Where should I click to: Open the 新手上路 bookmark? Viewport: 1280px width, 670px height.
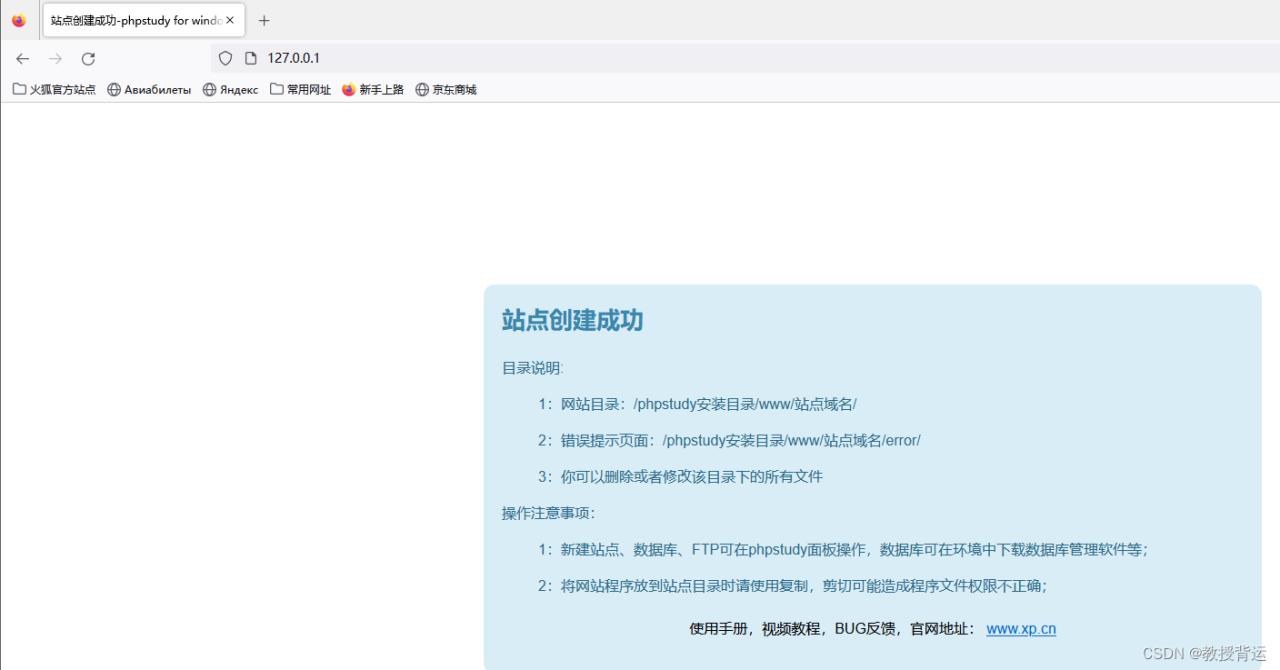373,90
